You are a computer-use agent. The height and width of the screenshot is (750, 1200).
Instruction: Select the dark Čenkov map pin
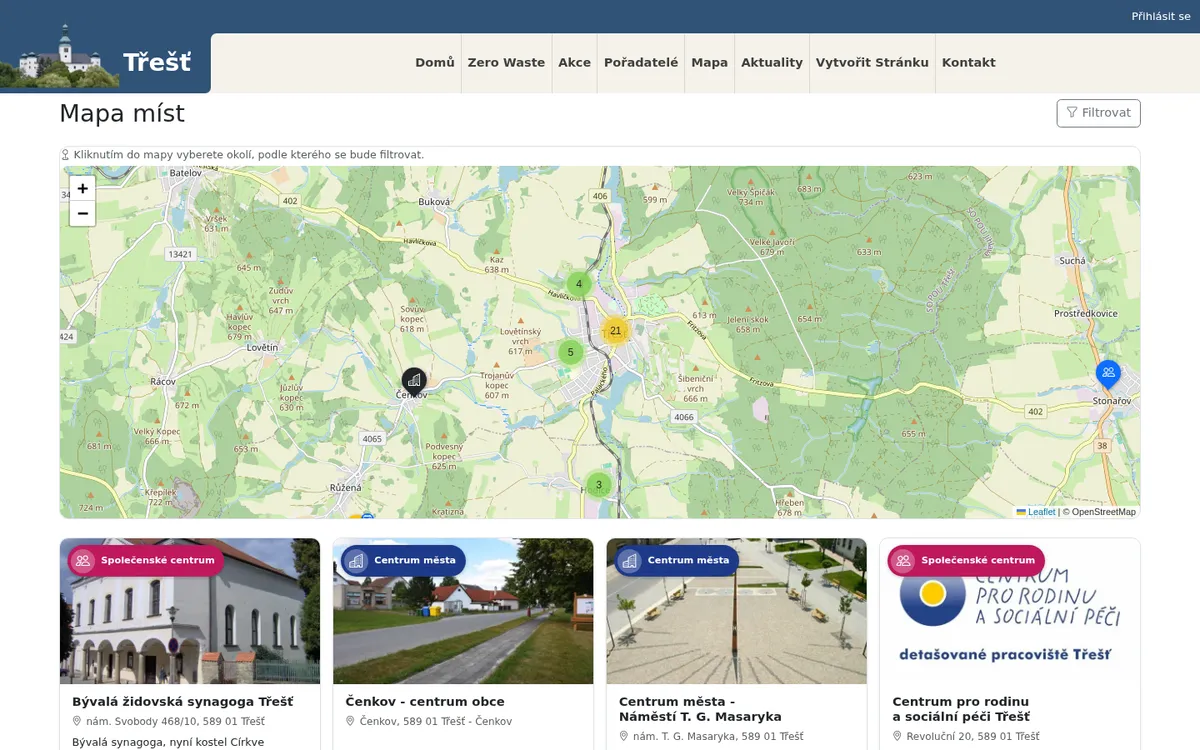point(414,380)
